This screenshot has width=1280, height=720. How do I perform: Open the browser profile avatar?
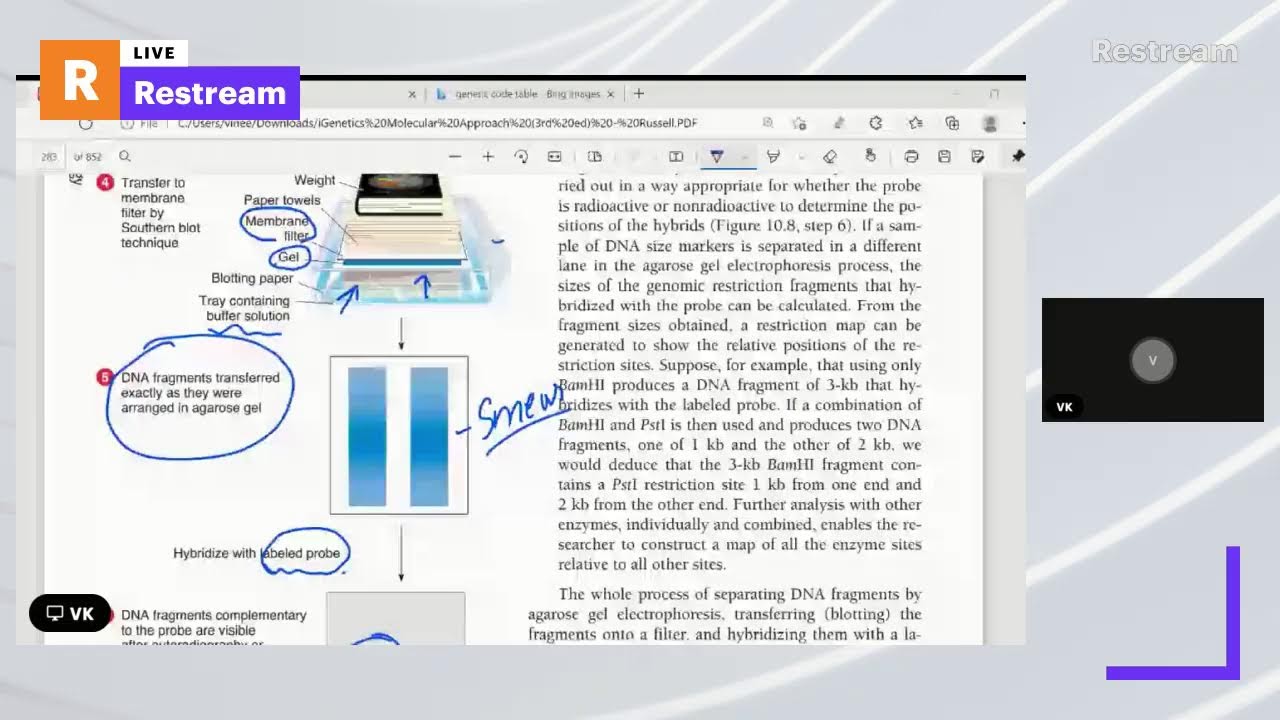coord(990,123)
